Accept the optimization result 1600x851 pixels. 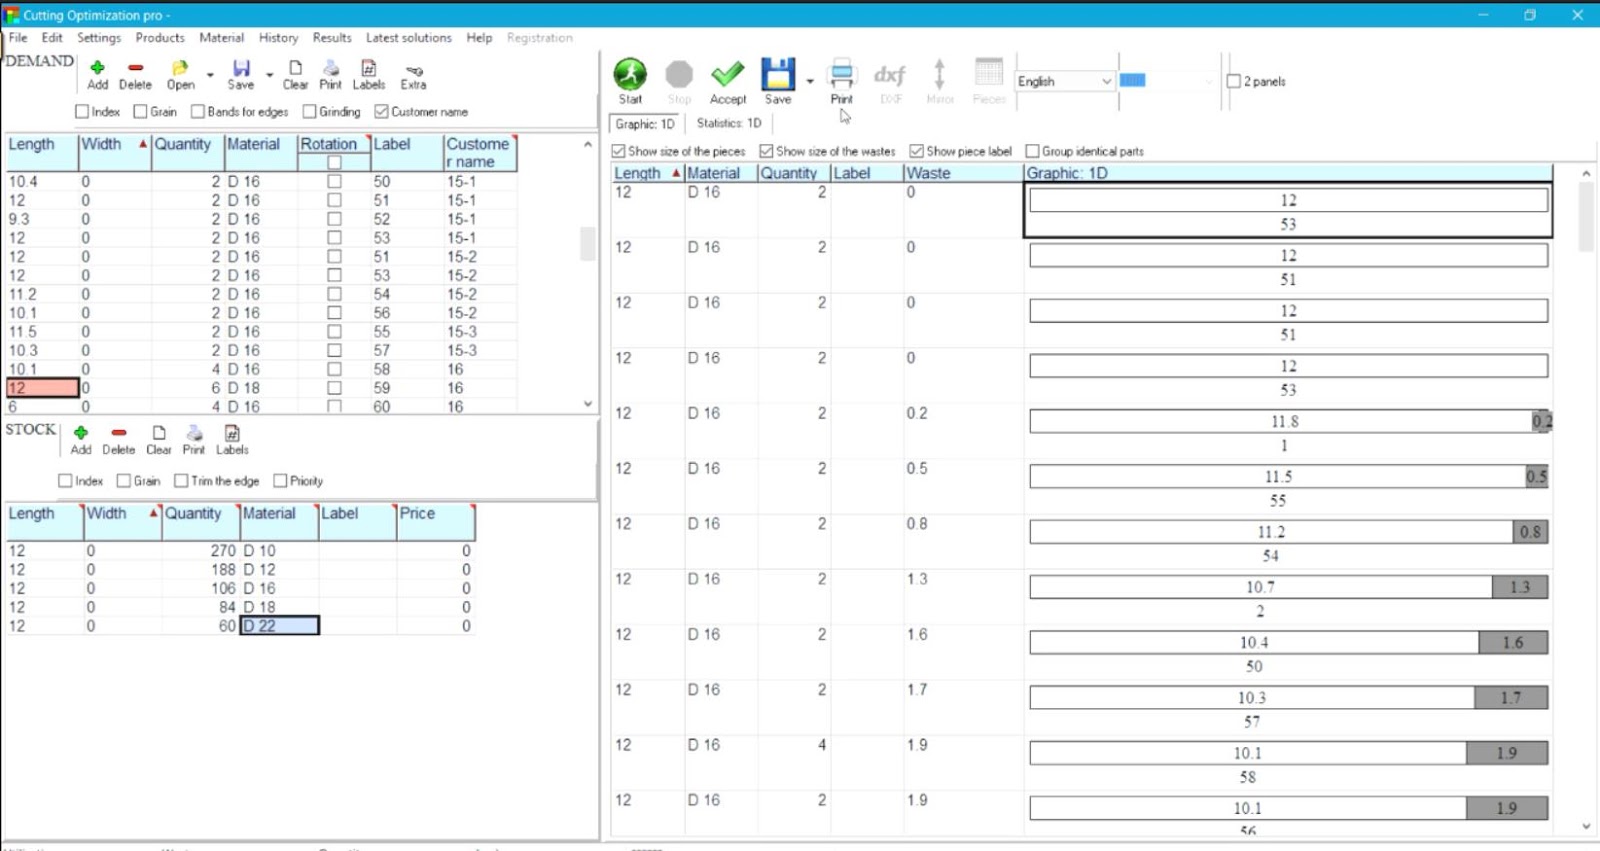pos(728,81)
